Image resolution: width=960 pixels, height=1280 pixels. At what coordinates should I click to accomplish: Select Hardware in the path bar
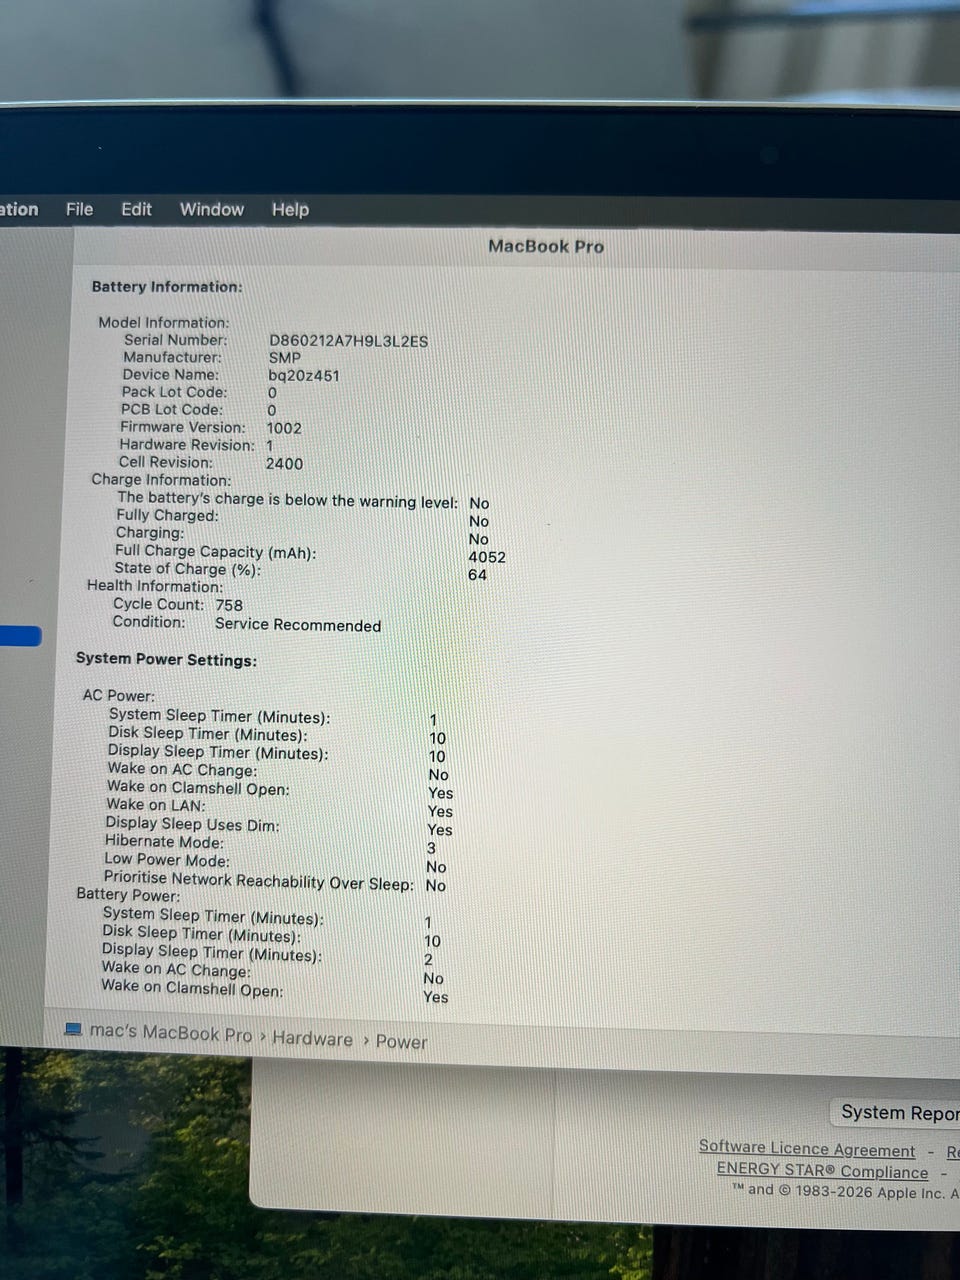312,1039
